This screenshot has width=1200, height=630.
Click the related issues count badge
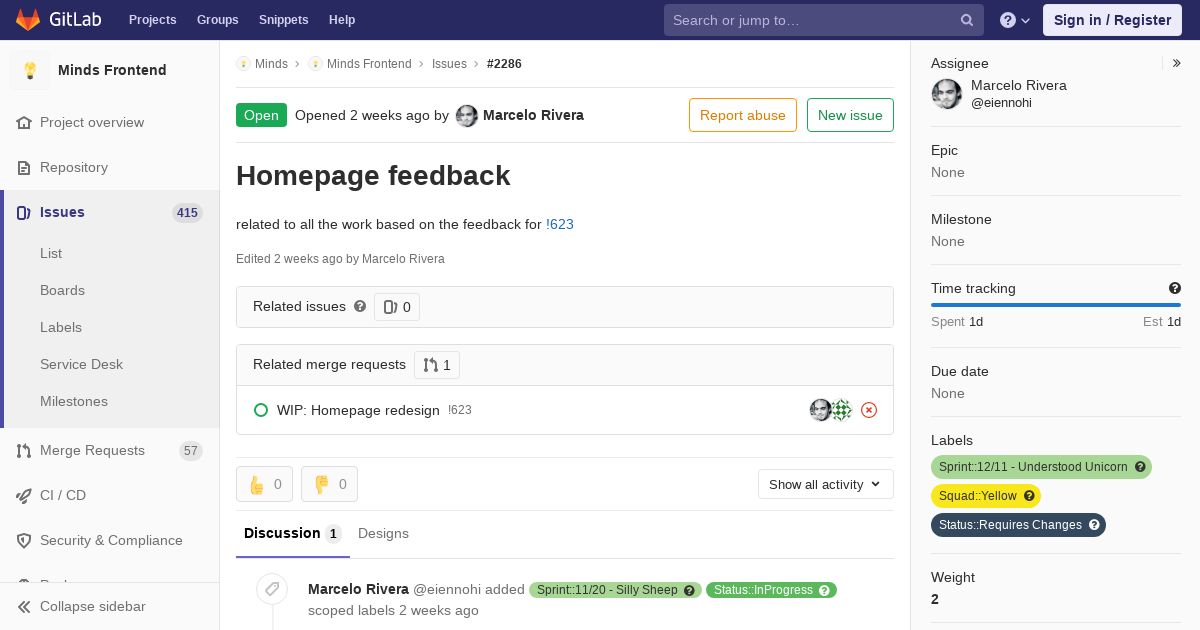(x=397, y=307)
